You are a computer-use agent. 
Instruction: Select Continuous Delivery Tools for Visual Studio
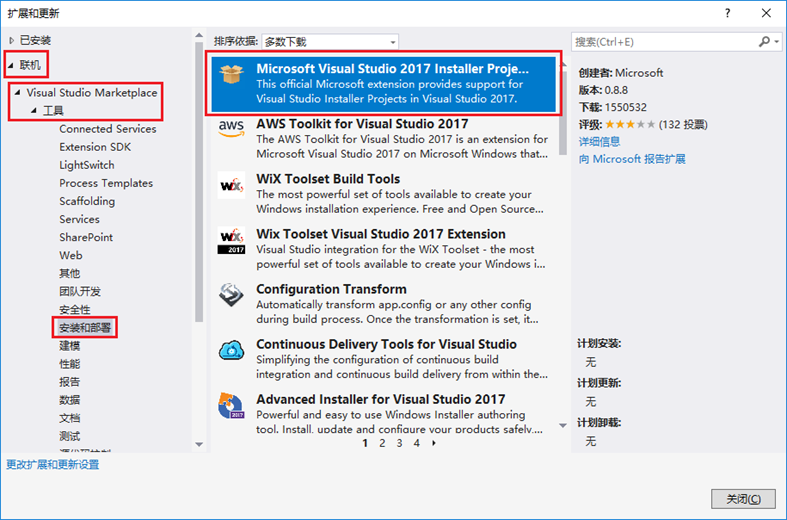pyautogui.click(x=386, y=344)
